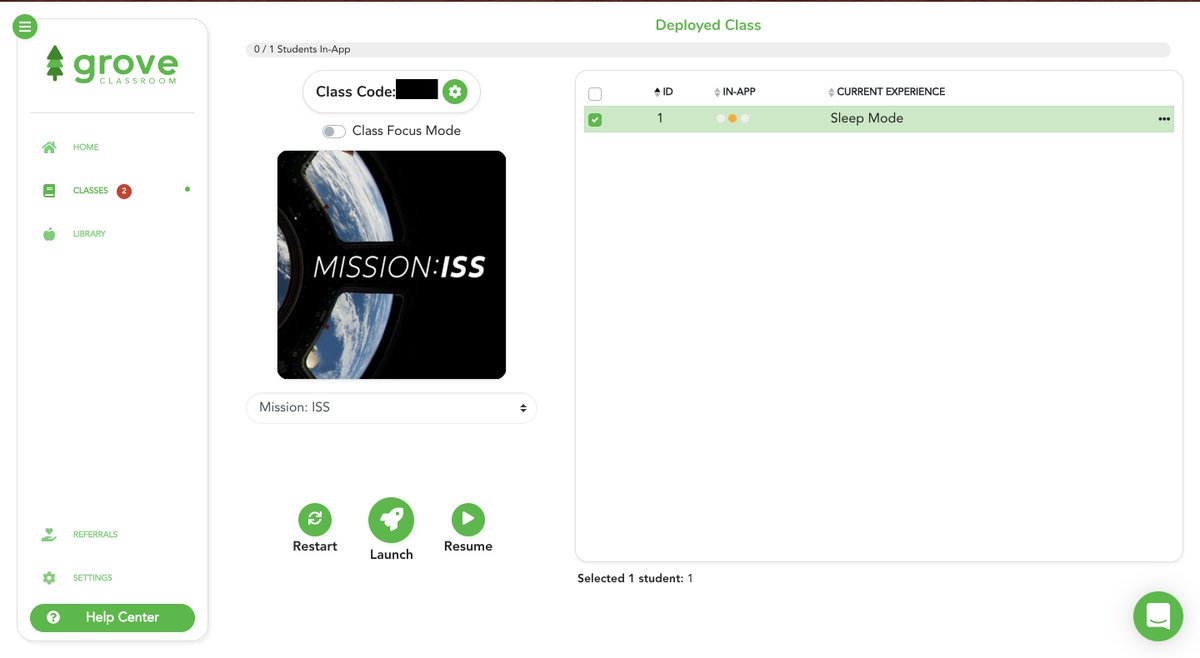Click the Launch label
Image resolution: width=1200 pixels, height=658 pixels.
[391, 554]
